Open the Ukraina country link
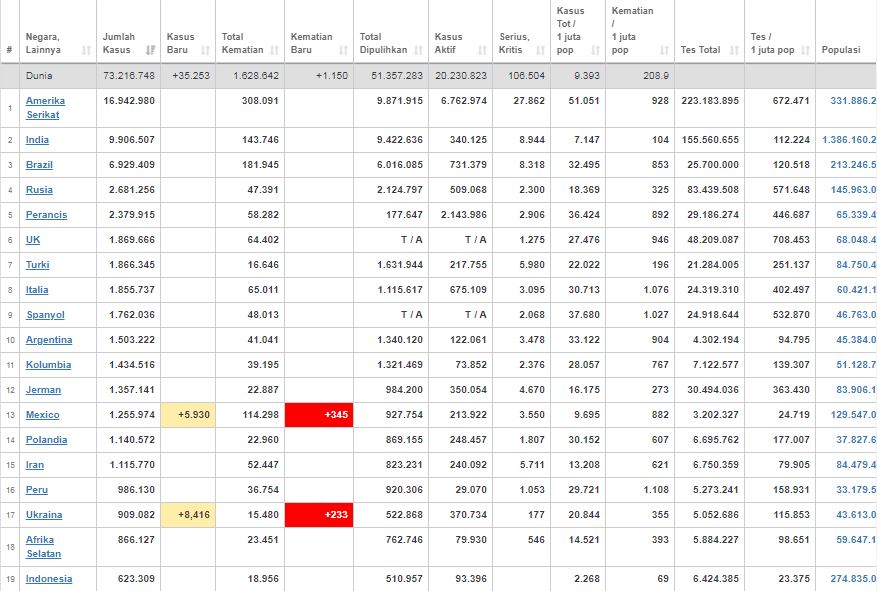Screen dimensions: 877x591 coord(44,514)
